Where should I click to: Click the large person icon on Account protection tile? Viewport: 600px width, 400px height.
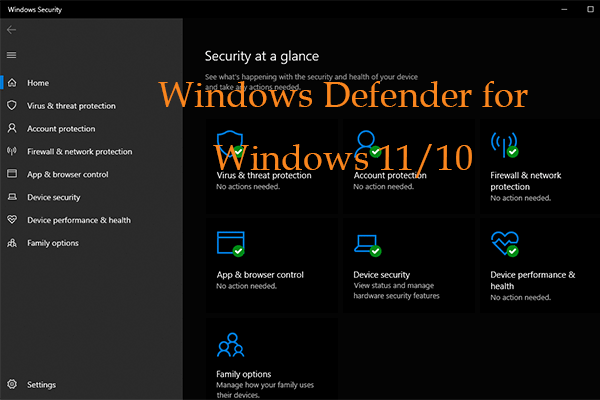[367, 144]
